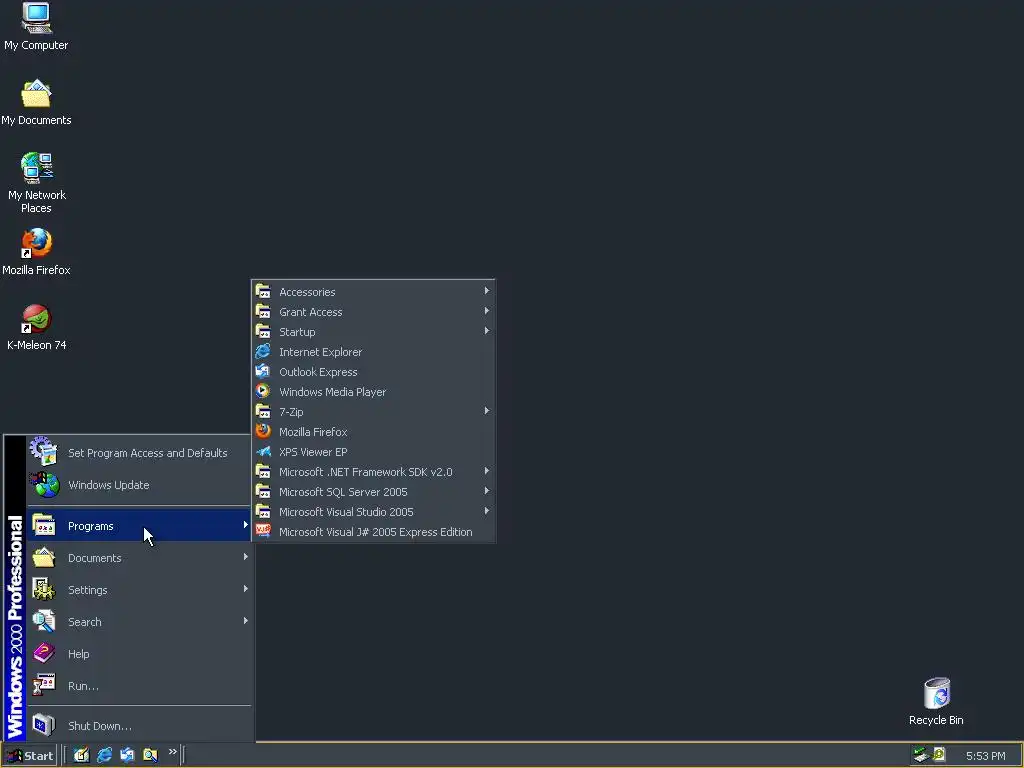Click the yellow document tray icon
Image resolution: width=1024 pixels, height=768 pixels.
pyautogui.click(x=939, y=755)
